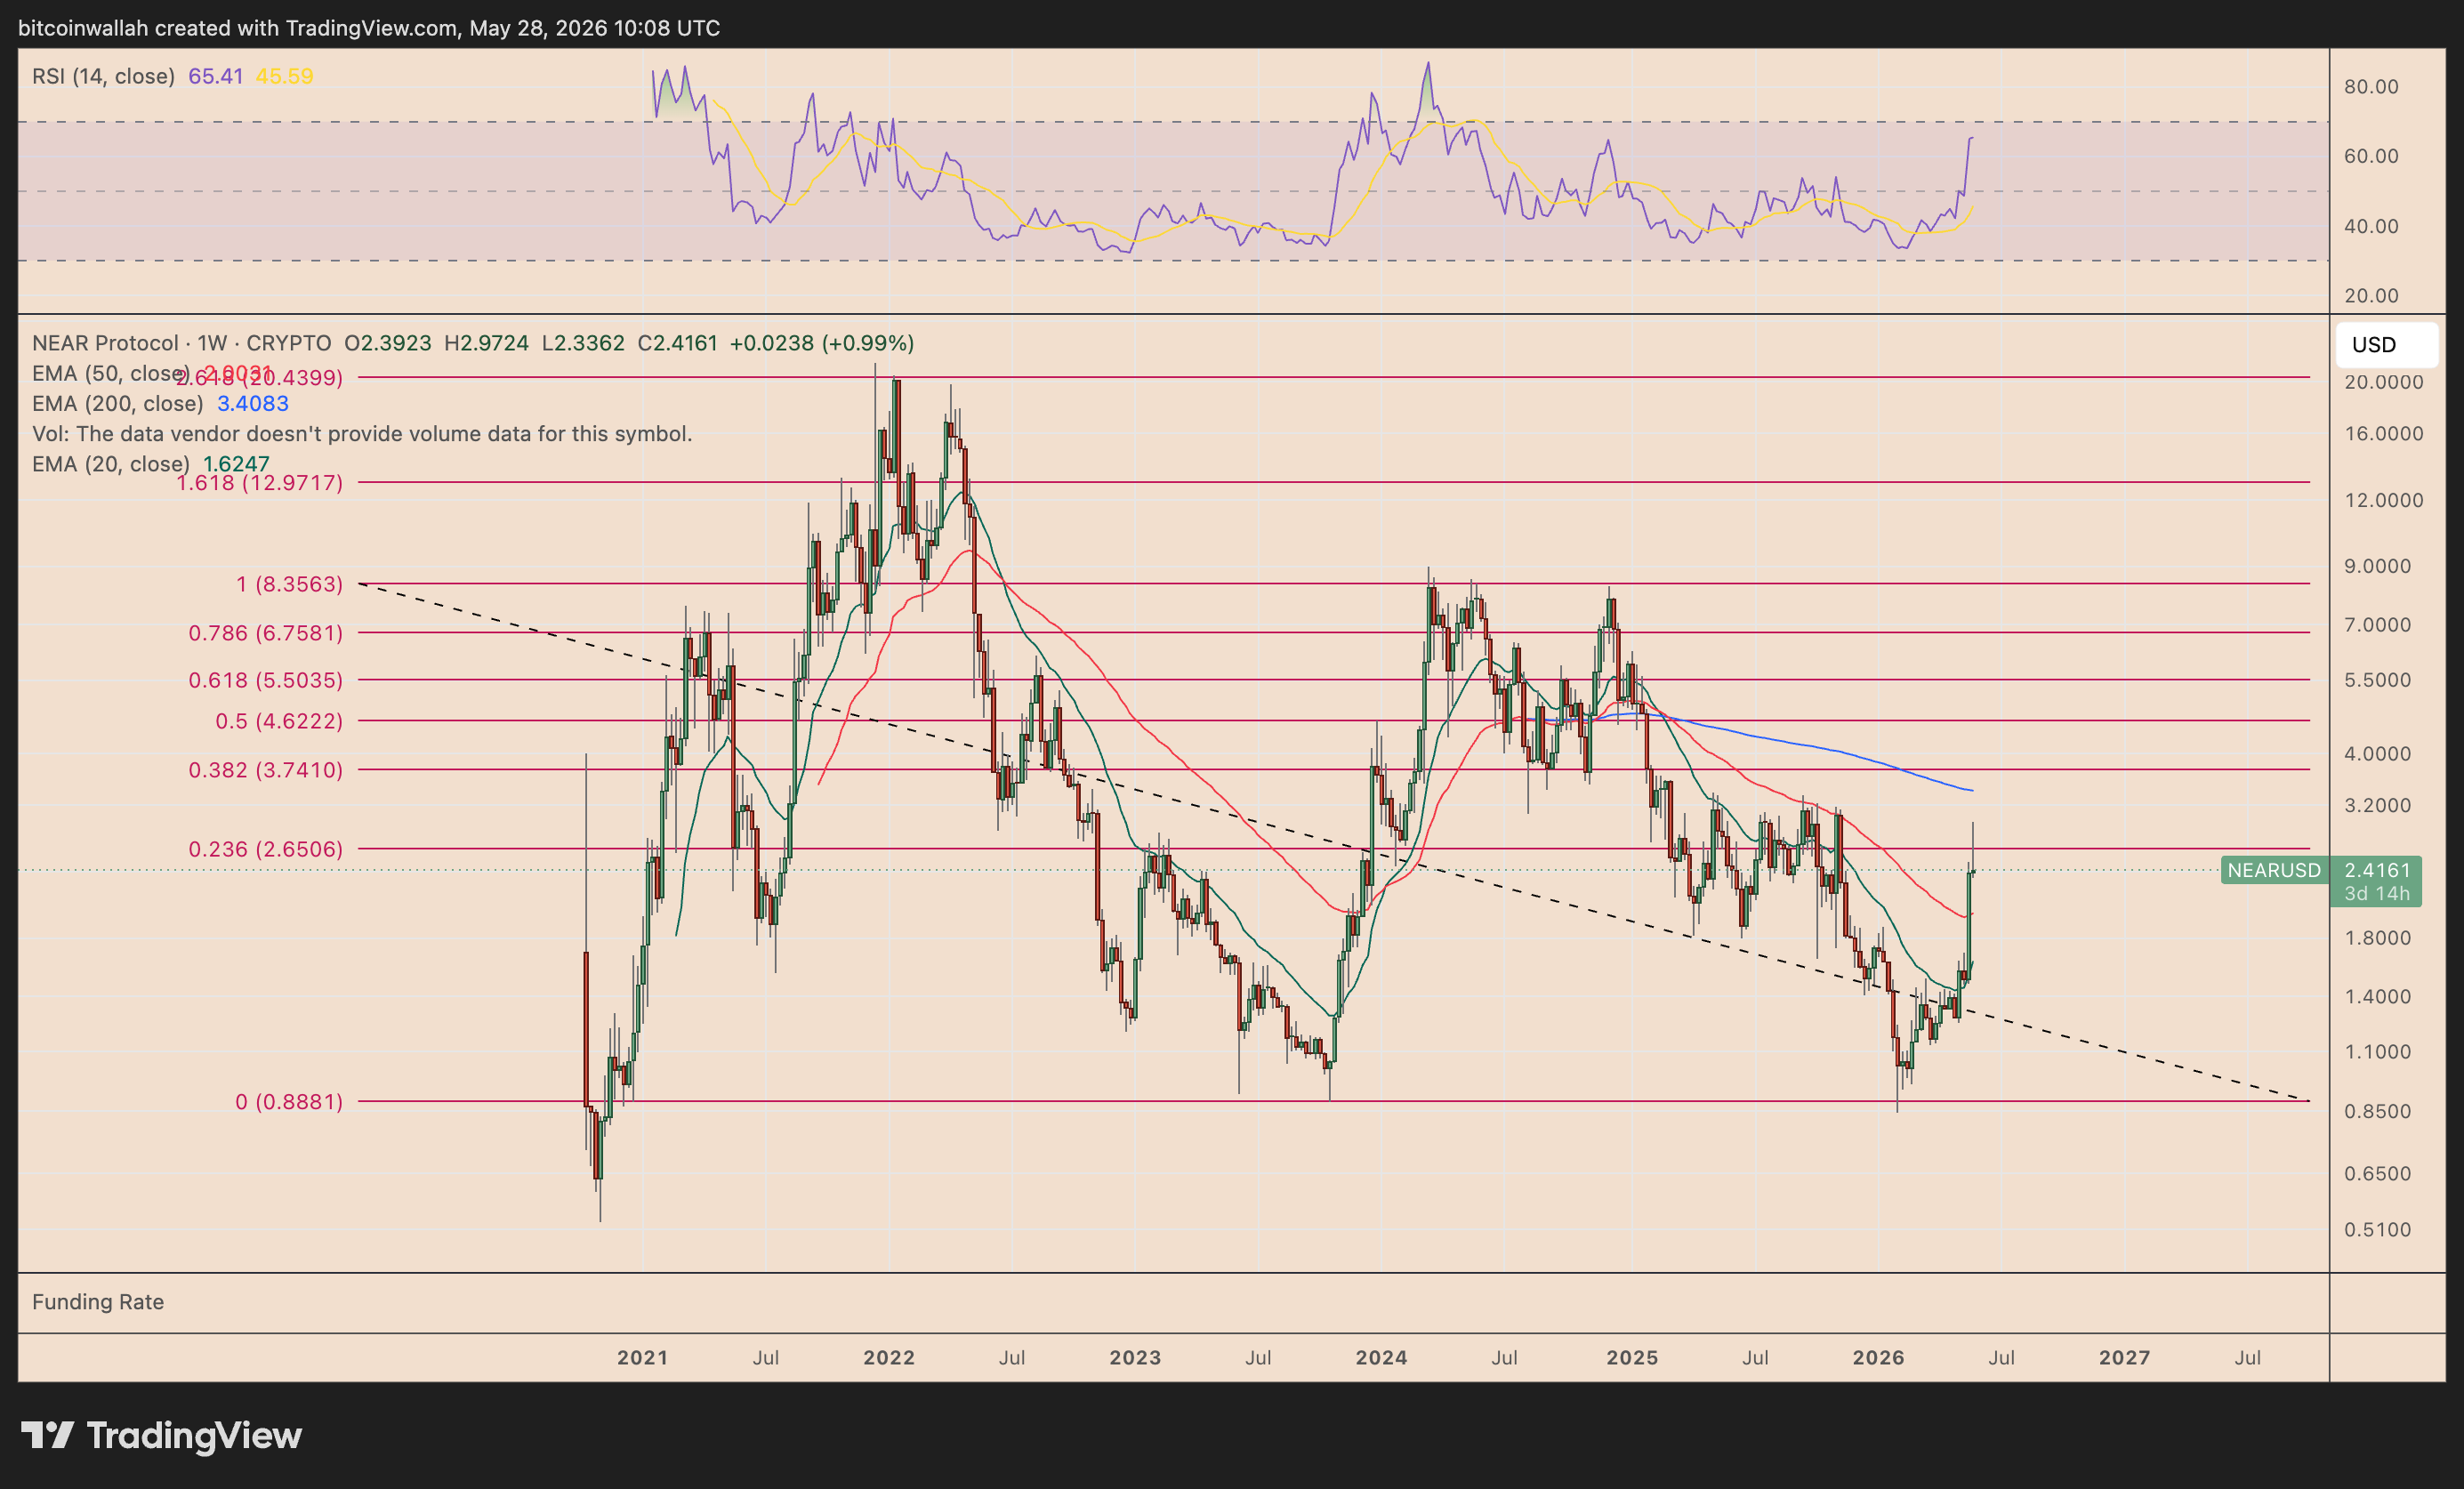This screenshot has width=2464, height=1489.
Task: Click the 2025 label on time axis
Action: pyautogui.click(x=1632, y=1358)
